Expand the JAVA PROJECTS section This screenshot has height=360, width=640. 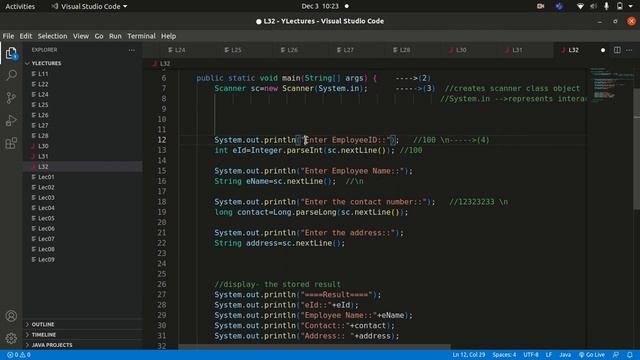click(x=82, y=345)
